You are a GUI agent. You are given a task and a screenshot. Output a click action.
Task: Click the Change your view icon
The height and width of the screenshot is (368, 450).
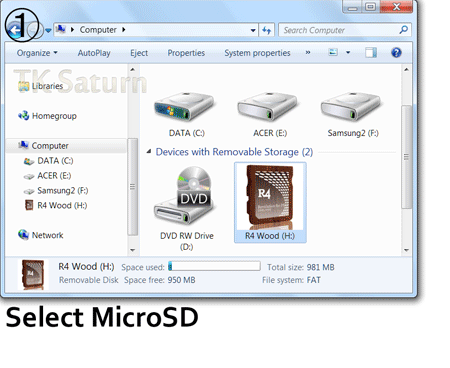click(x=333, y=52)
